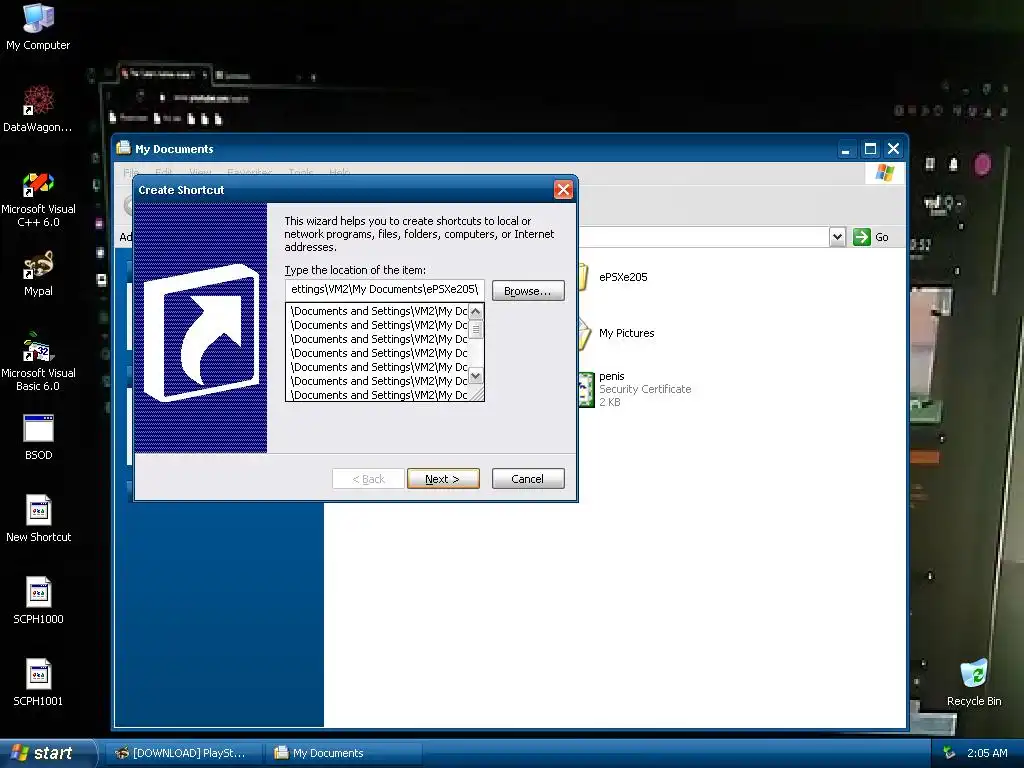Open the DataWagon desktop shortcut
Image resolution: width=1024 pixels, height=768 pixels.
[x=38, y=108]
